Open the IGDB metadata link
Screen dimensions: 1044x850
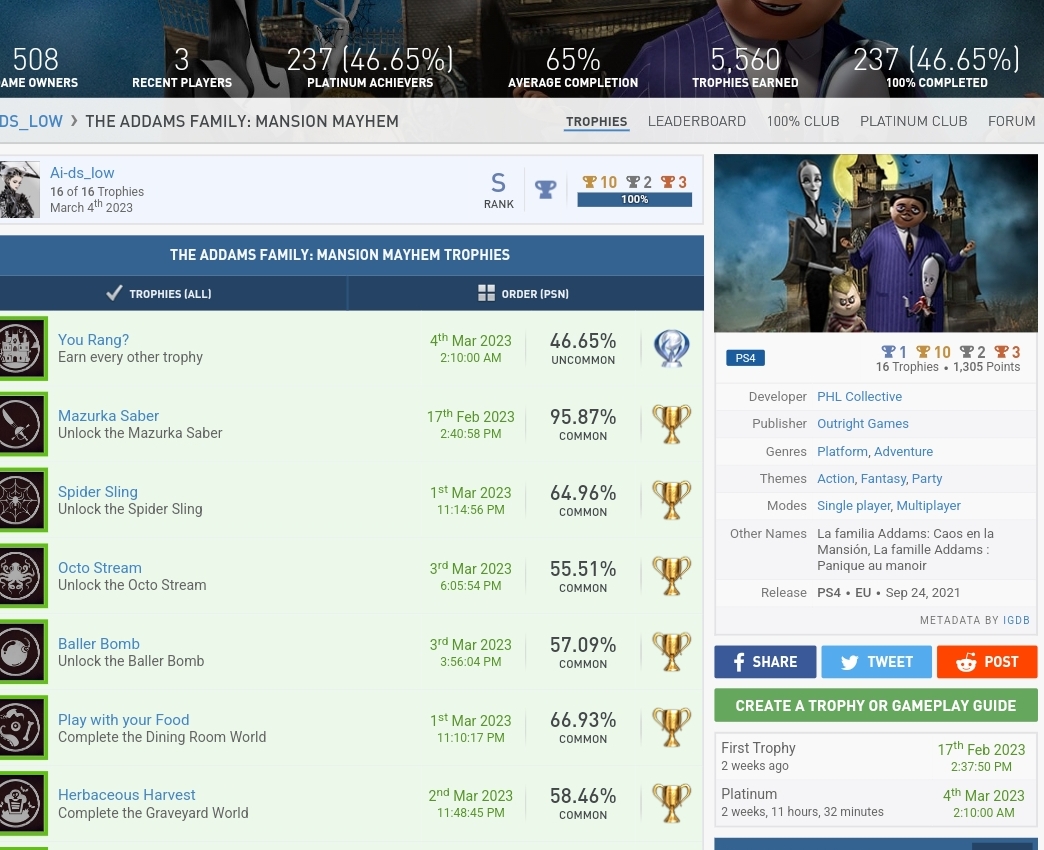(x=1016, y=620)
